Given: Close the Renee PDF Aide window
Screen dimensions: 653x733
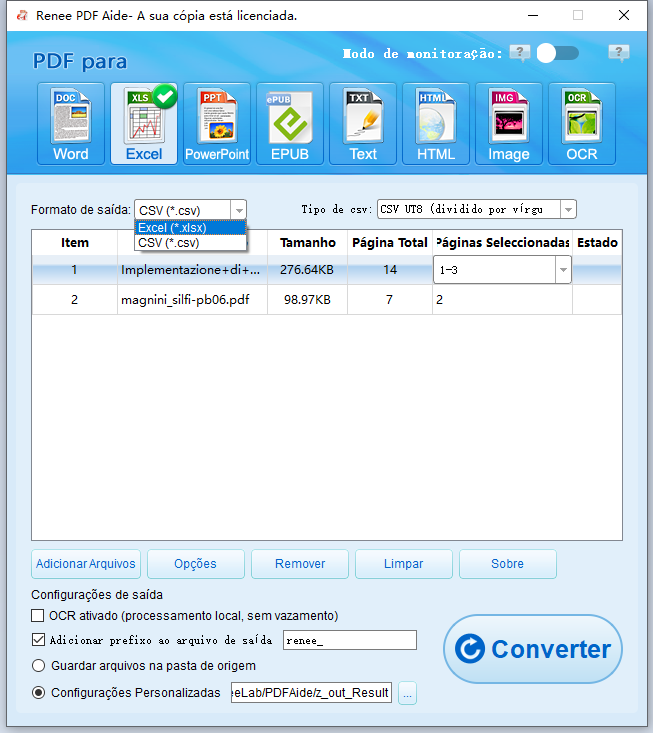Looking at the screenshot, I should coord(624,15).
